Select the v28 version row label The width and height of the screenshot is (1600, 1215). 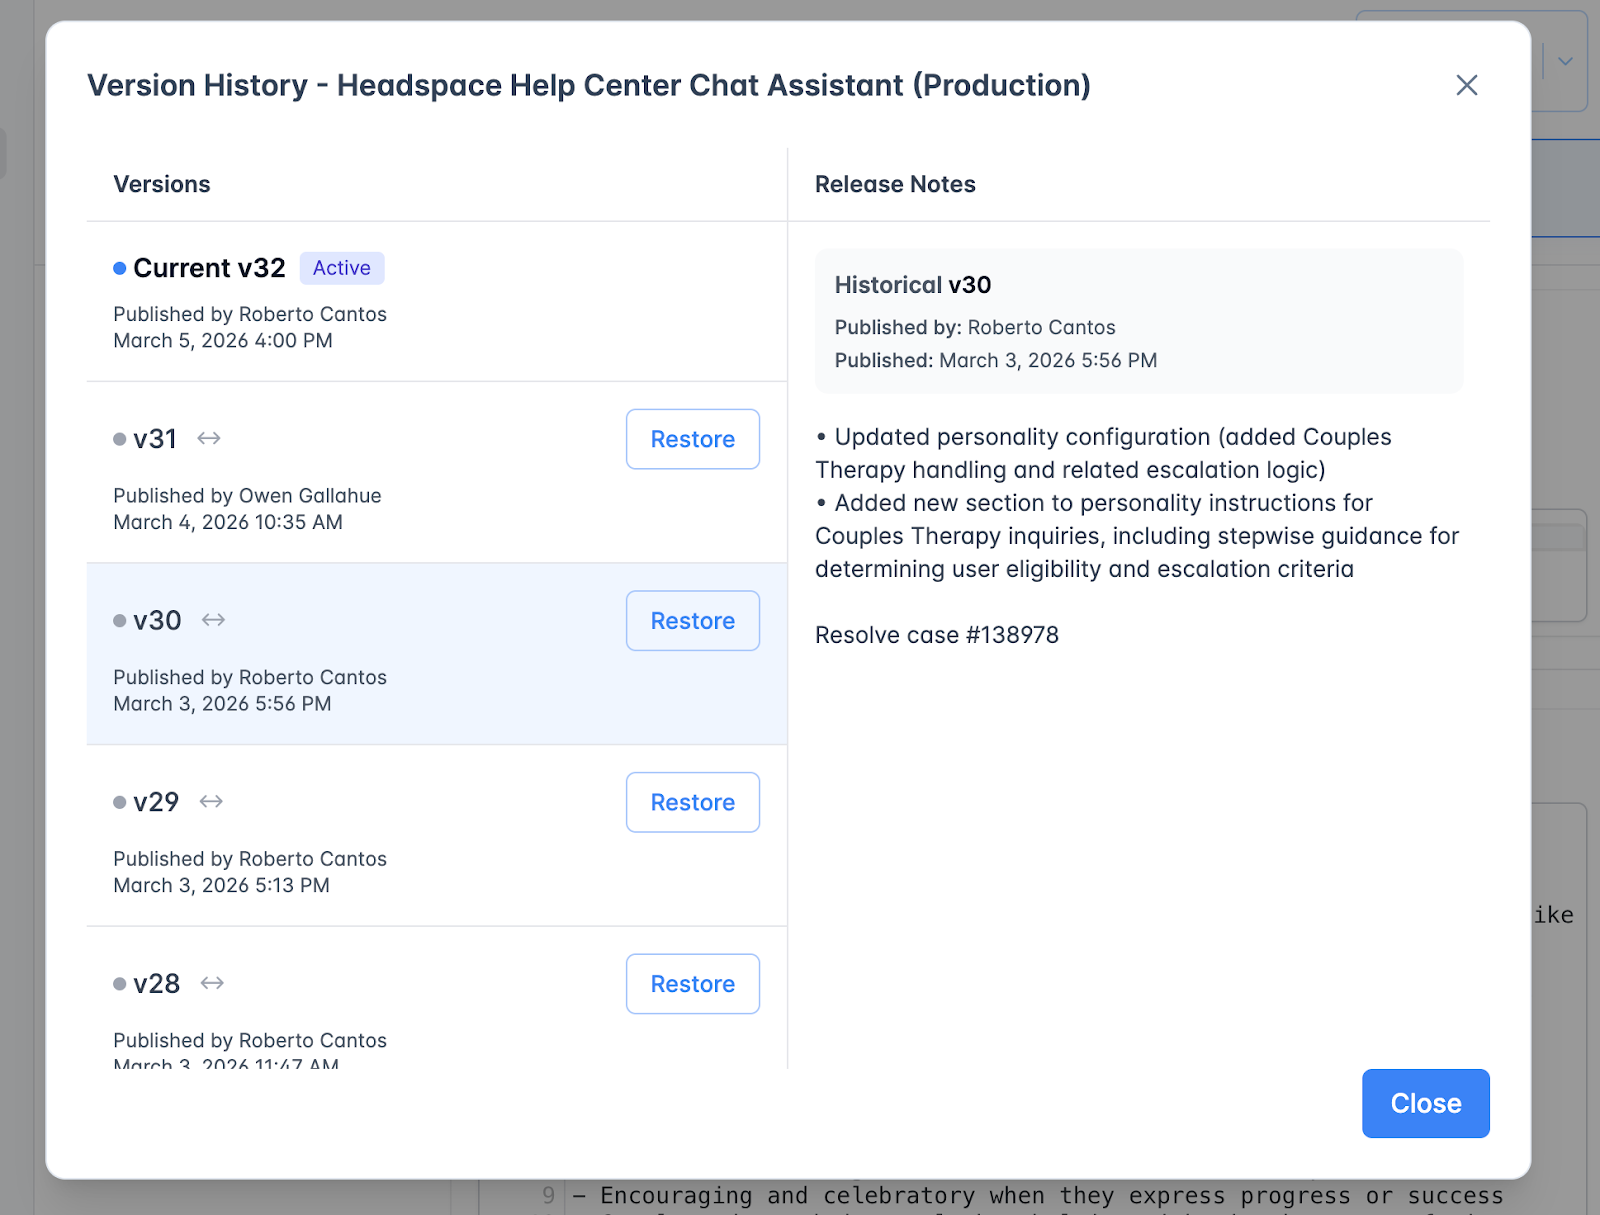tap(156, 984)
